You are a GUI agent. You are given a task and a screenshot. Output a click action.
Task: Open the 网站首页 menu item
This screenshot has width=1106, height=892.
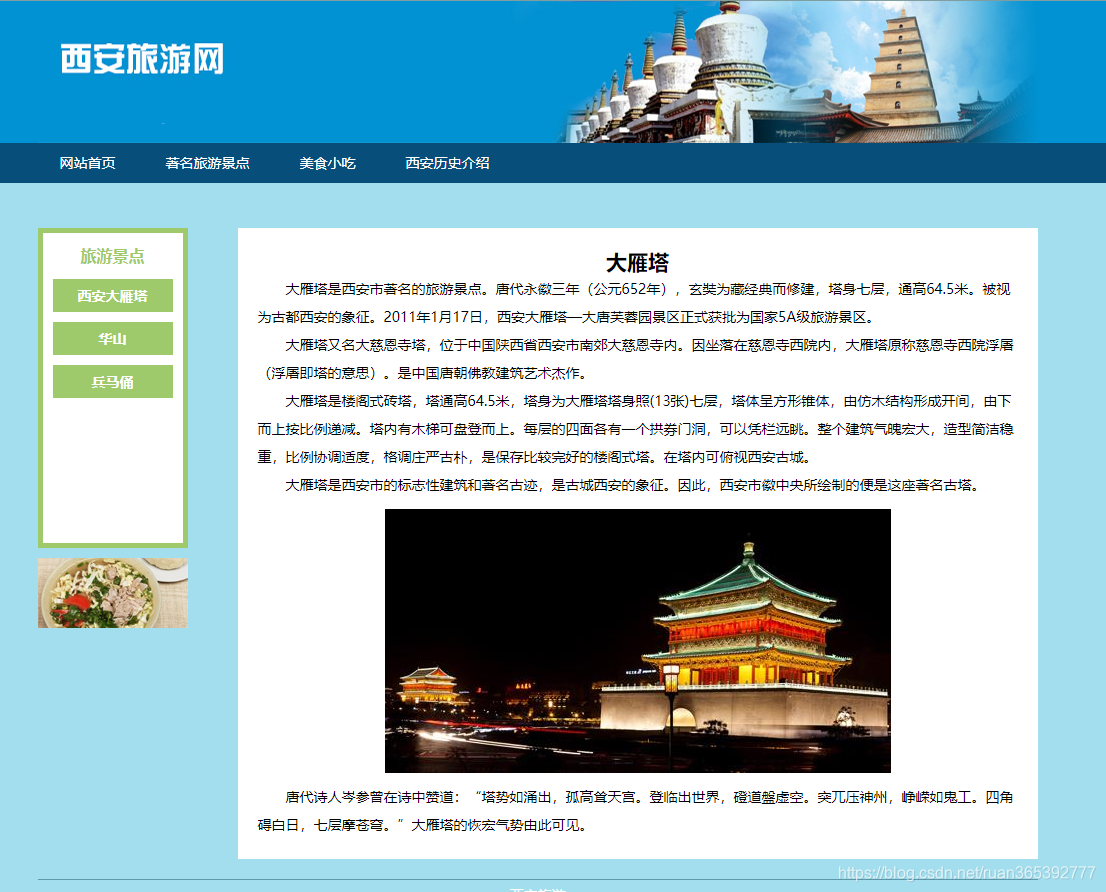tap(88, 163)
